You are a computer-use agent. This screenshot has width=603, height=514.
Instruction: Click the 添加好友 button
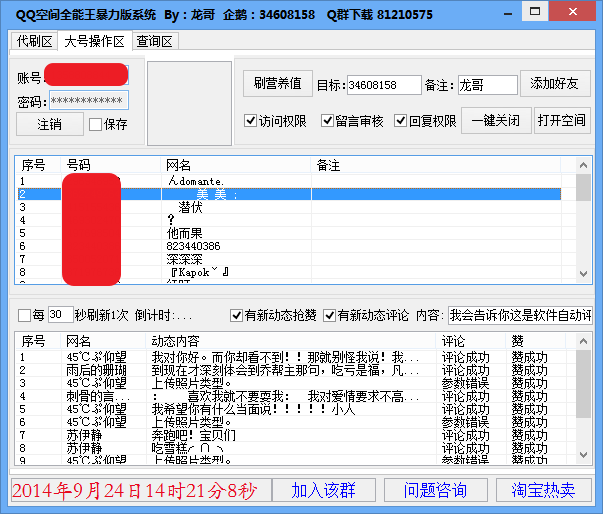555,83
